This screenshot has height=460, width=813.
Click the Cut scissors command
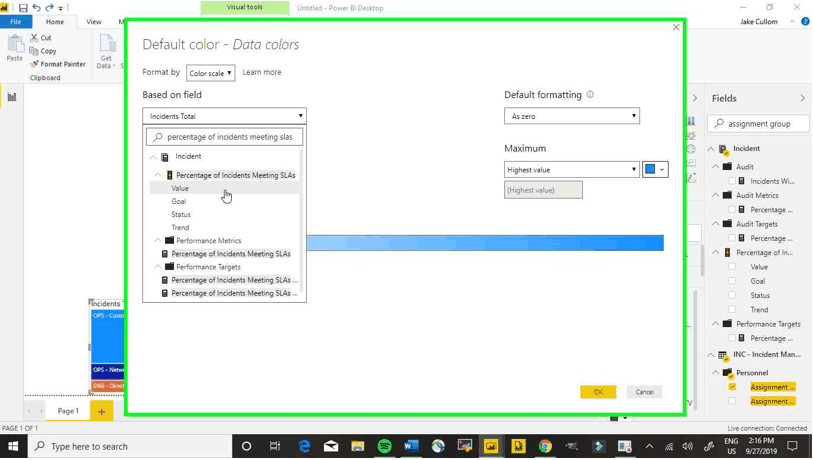(x=40, y=38)
